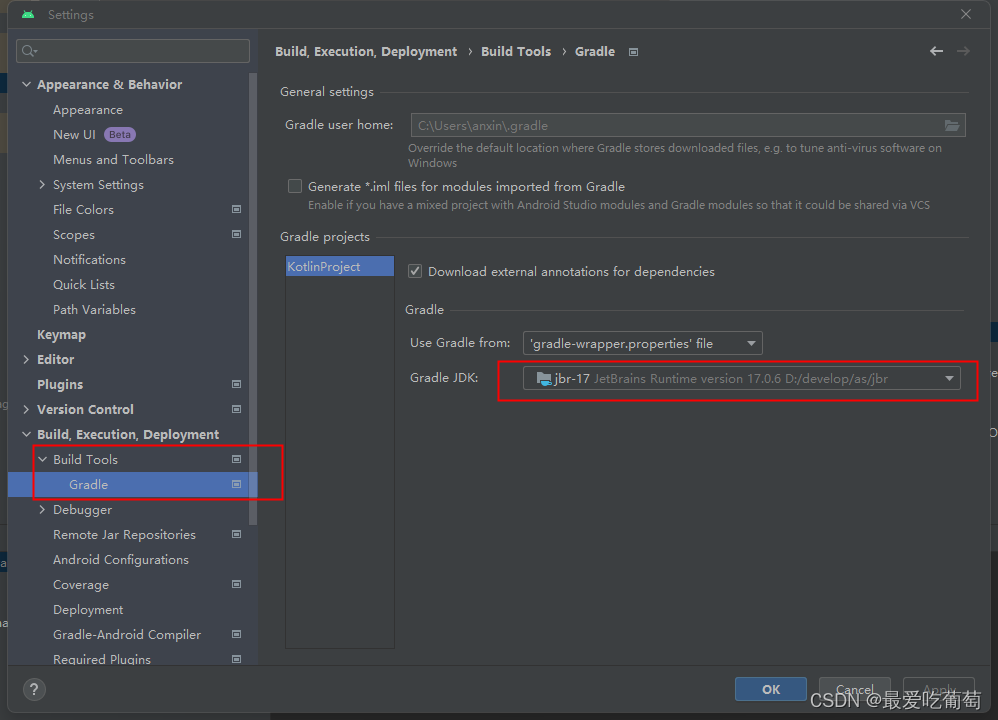The image size is (998, 720).
Task: Select Quick Lists item
Action: [84, 285]
